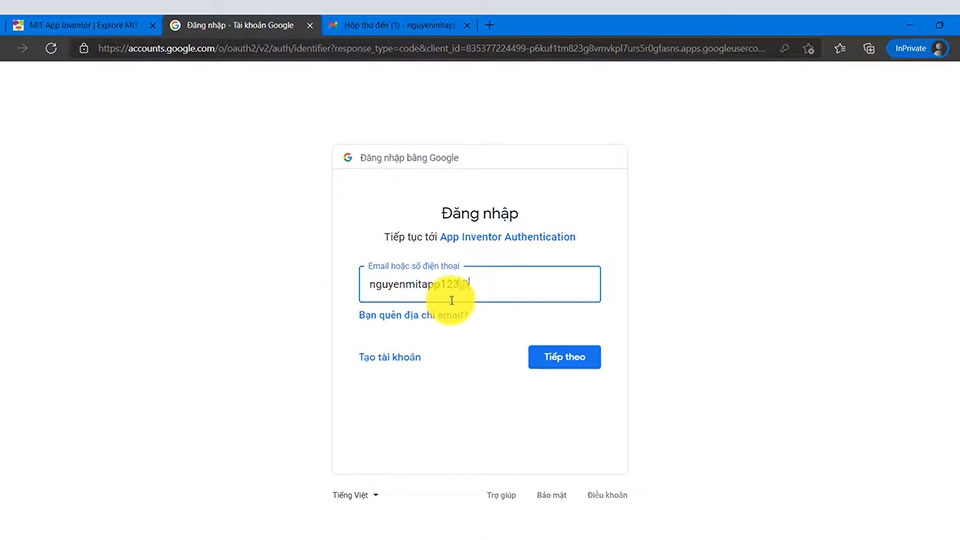Open the Favorites list

click(x=840, y=48)
